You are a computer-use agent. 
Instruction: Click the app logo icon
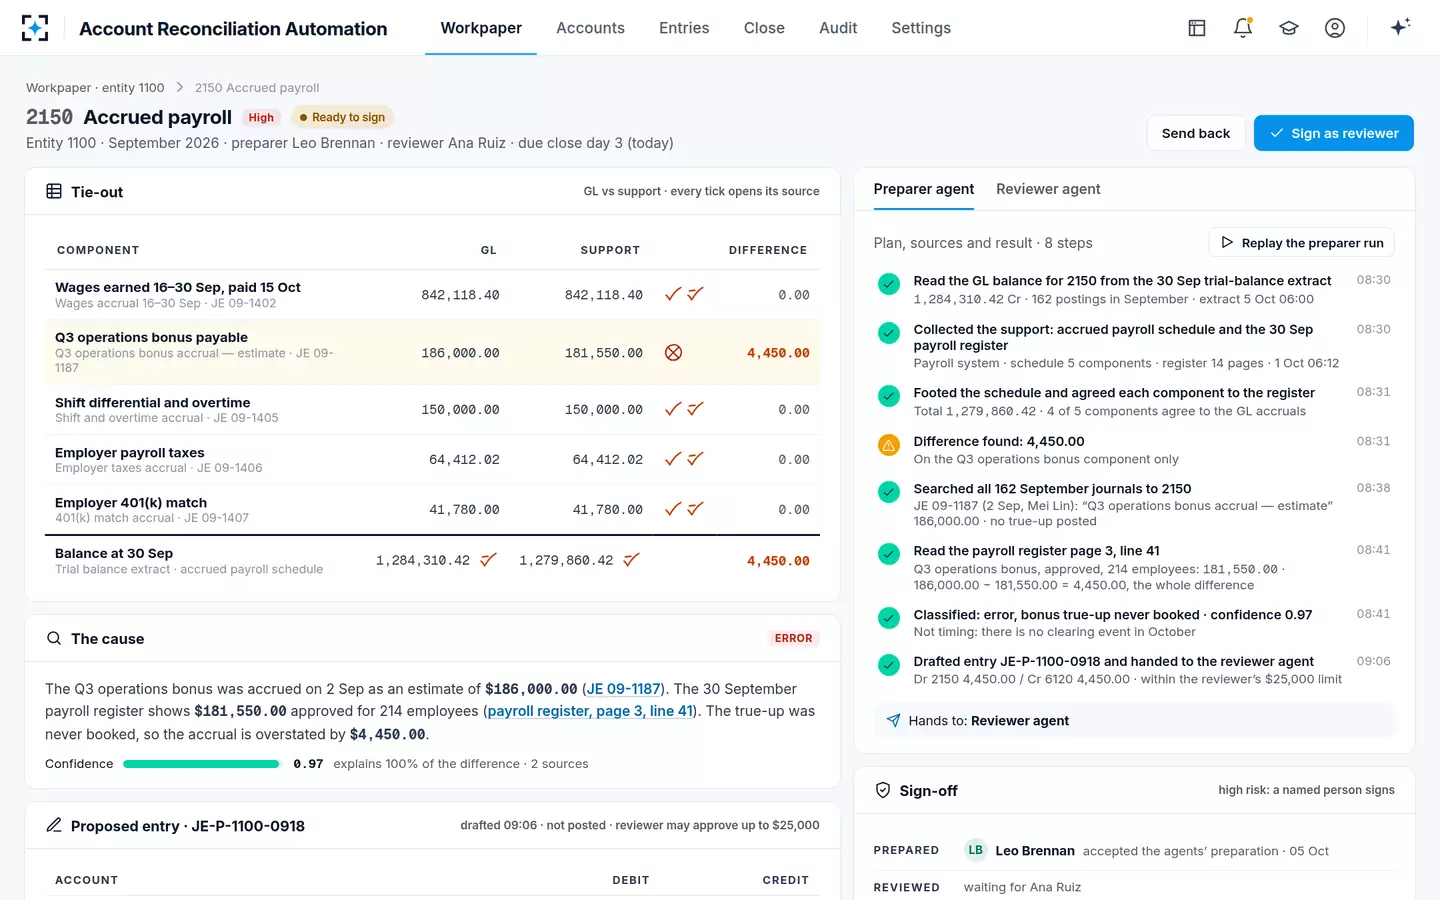(35, 28)
